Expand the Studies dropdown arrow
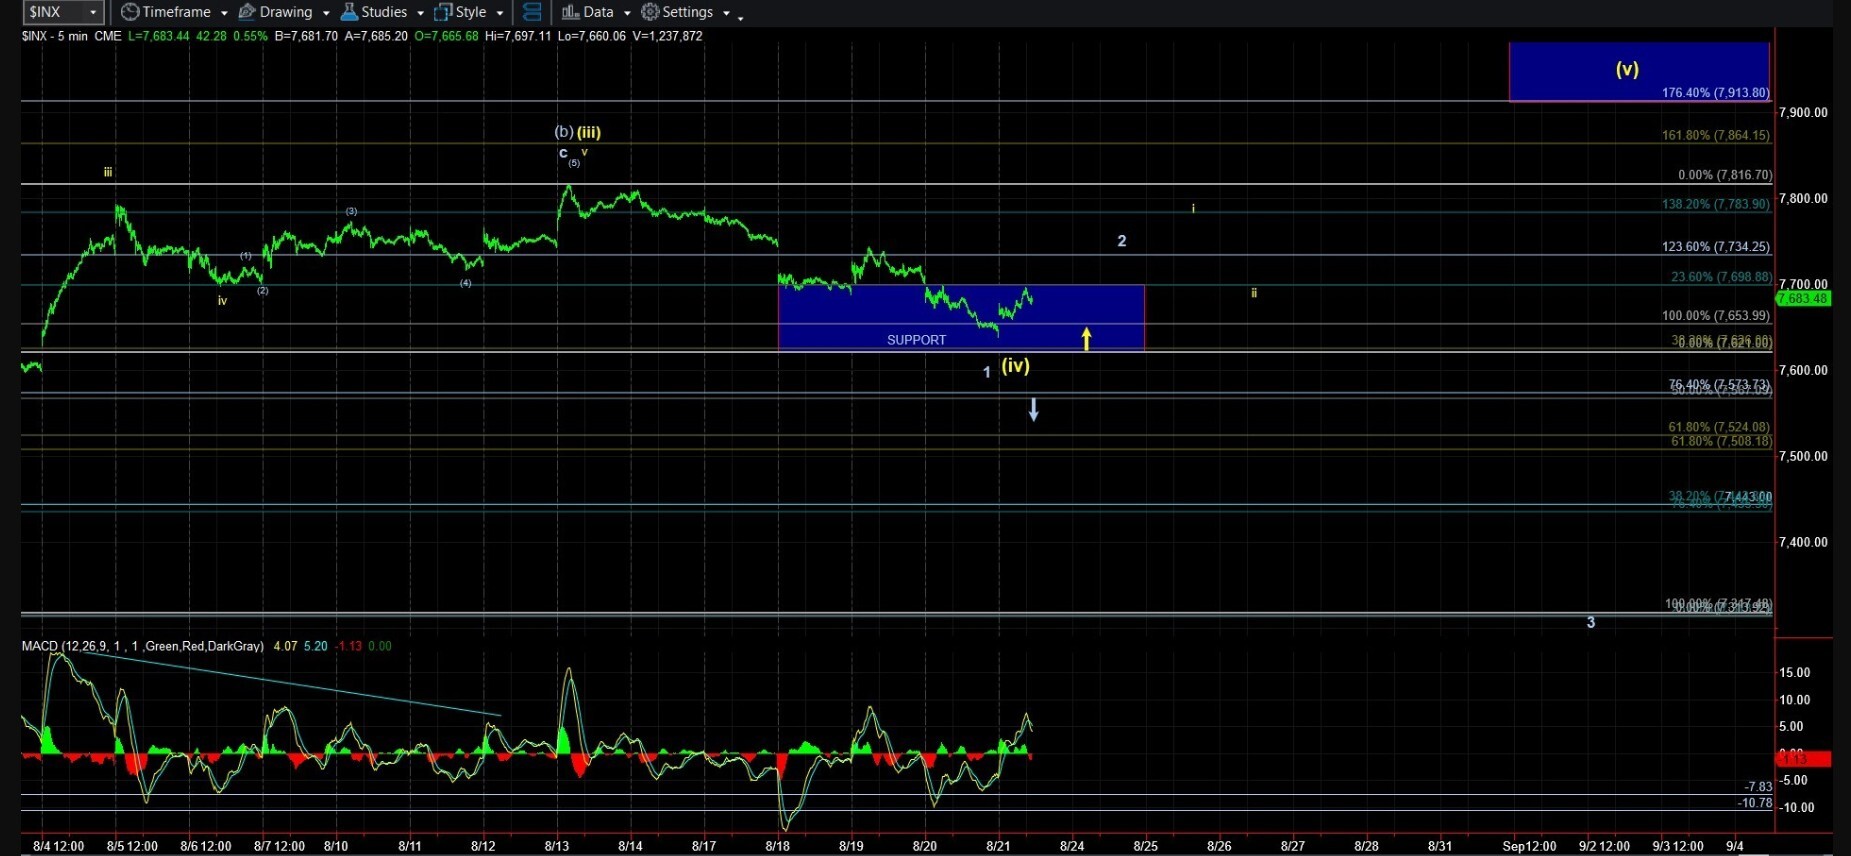 420,13
